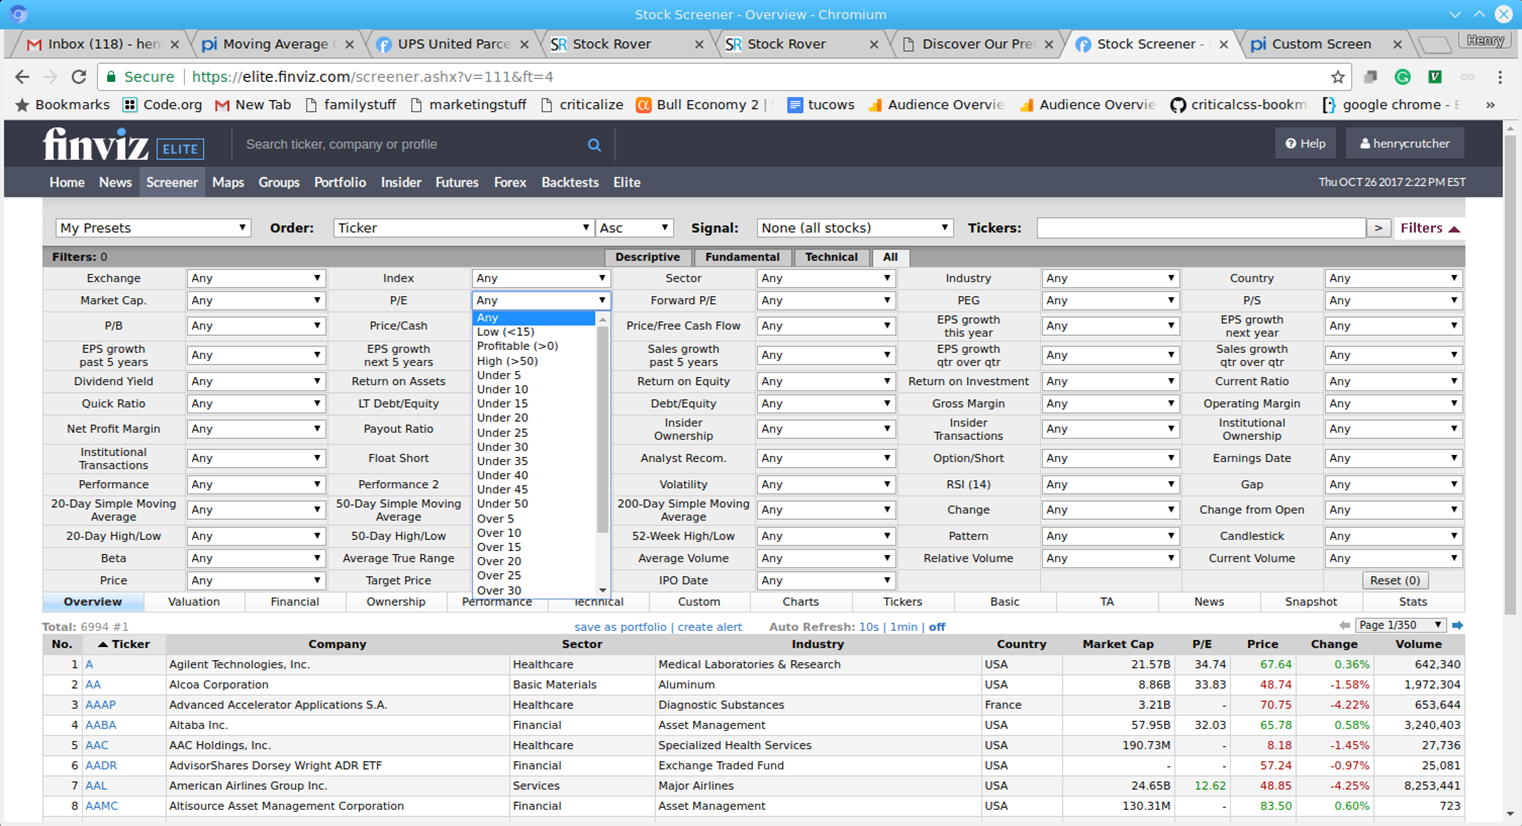Go to previous results page arrow

pyautogui.click(x=1344, y=626)
